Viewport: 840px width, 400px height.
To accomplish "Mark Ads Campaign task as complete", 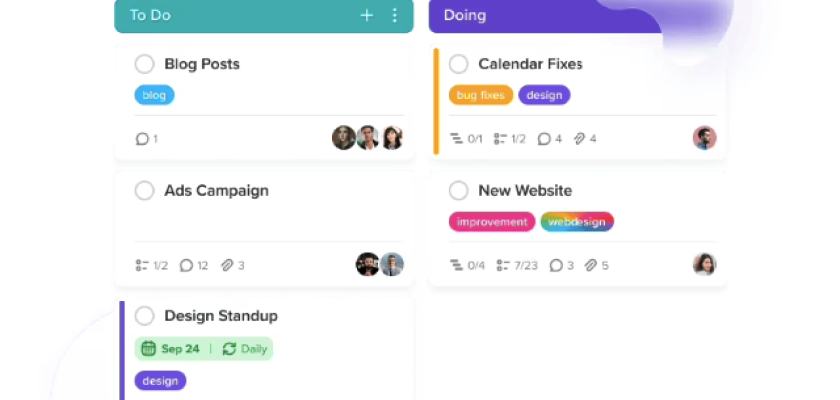I will point(145,190).
